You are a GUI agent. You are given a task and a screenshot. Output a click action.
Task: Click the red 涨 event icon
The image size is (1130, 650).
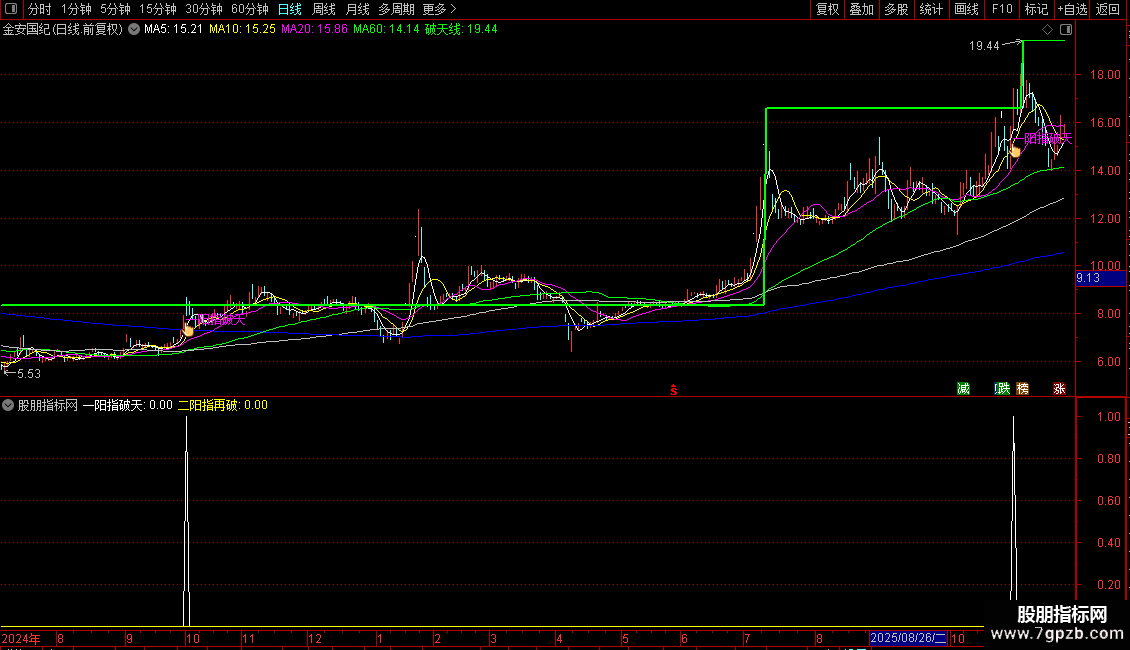point(1058,389)
